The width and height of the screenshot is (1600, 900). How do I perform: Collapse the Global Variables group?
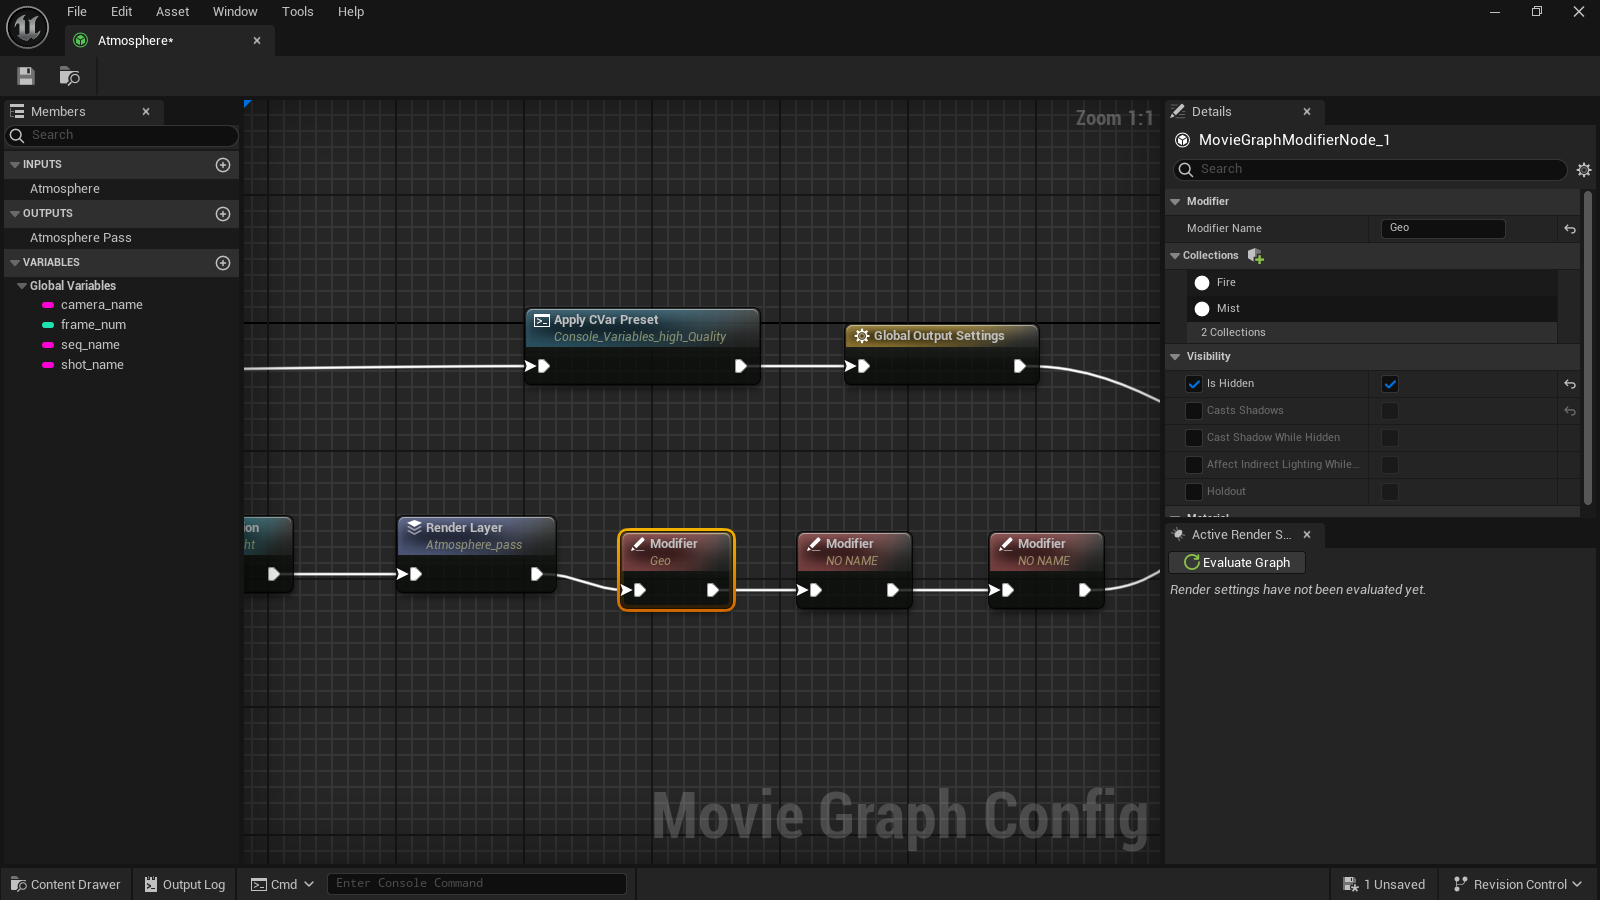coord(22,286)
